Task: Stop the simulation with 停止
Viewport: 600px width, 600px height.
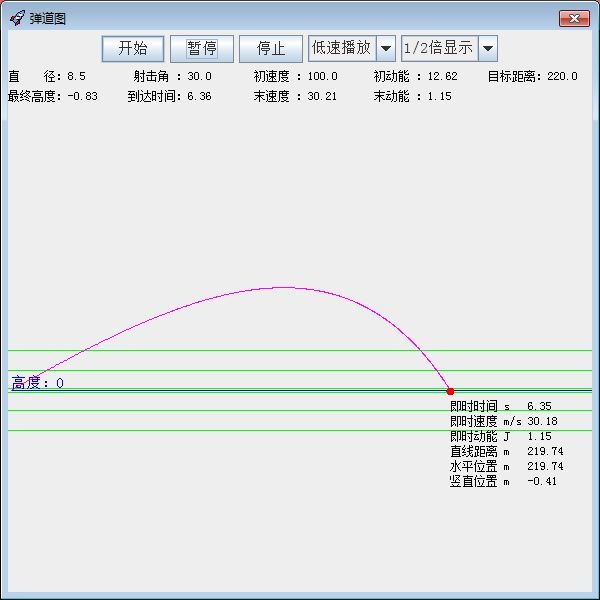Action: point(271,49)
